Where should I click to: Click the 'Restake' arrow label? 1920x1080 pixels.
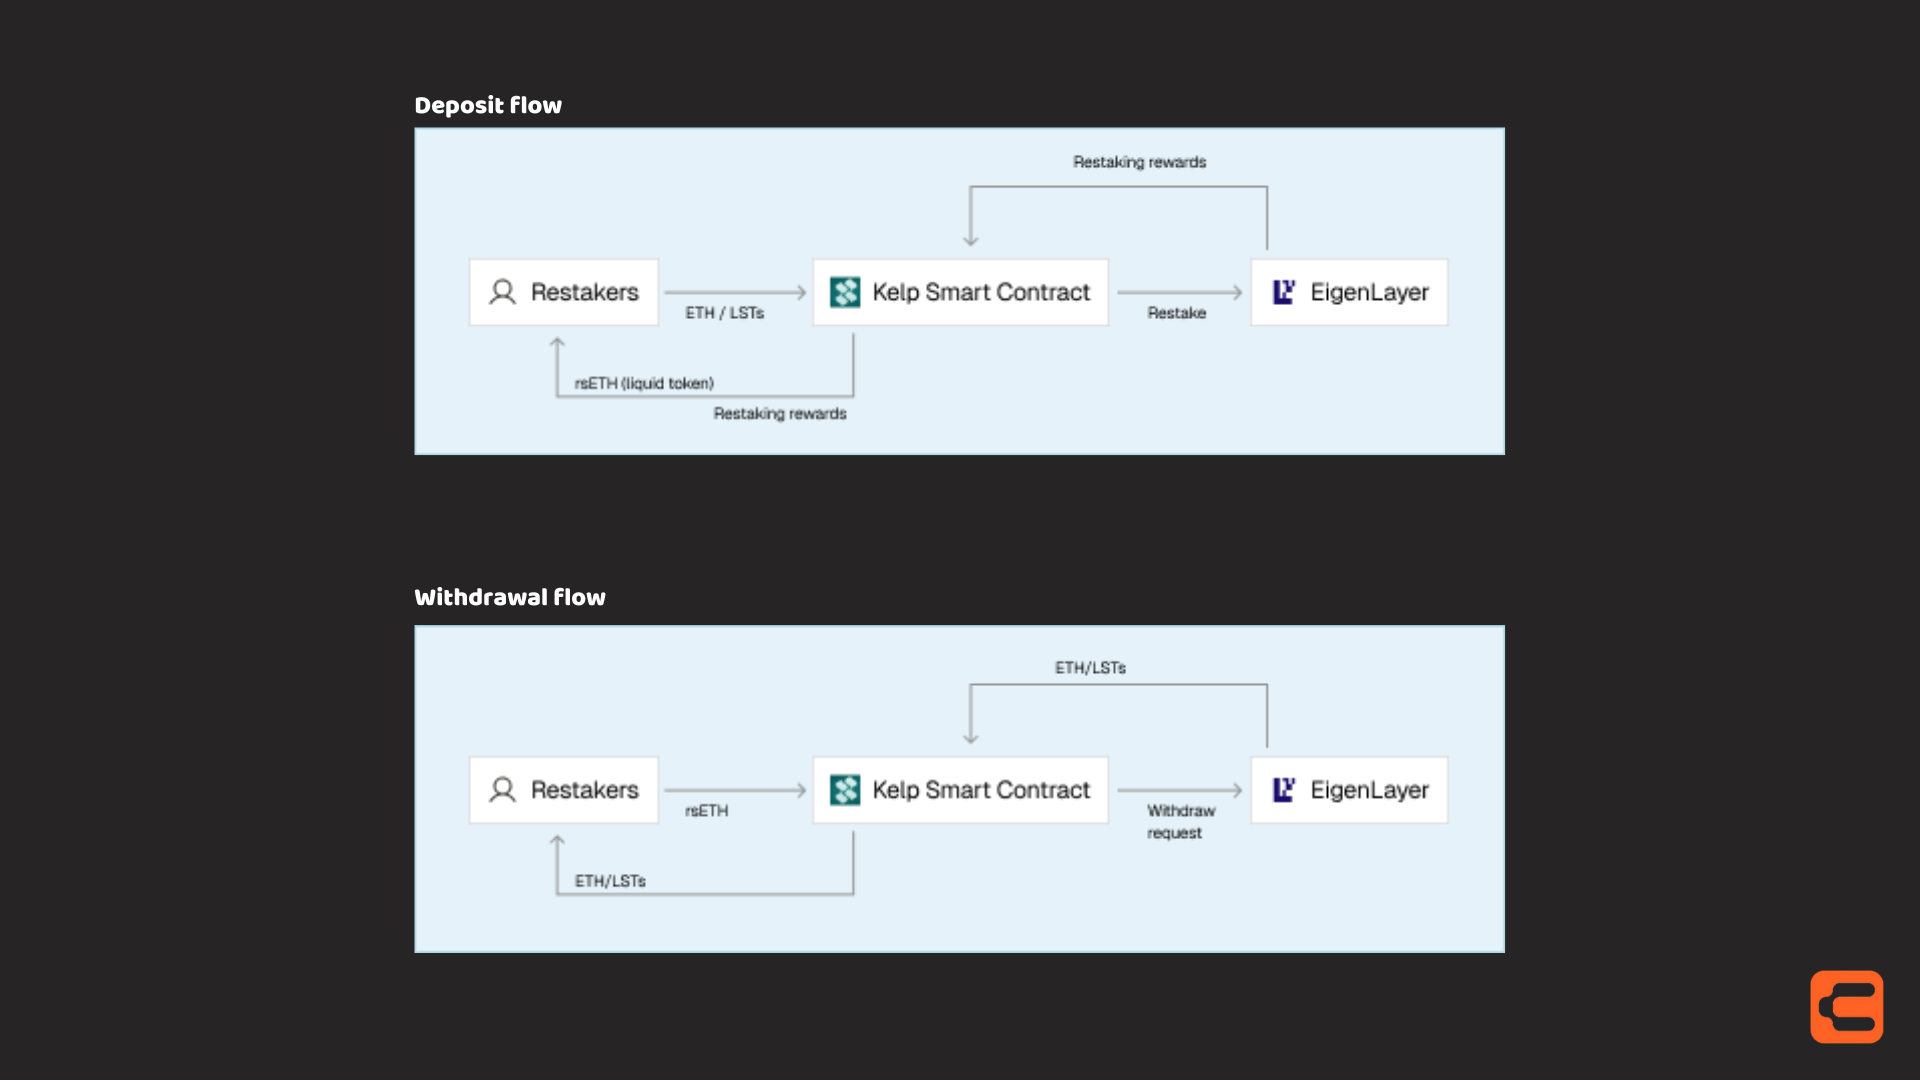(x=1177, y=313)
